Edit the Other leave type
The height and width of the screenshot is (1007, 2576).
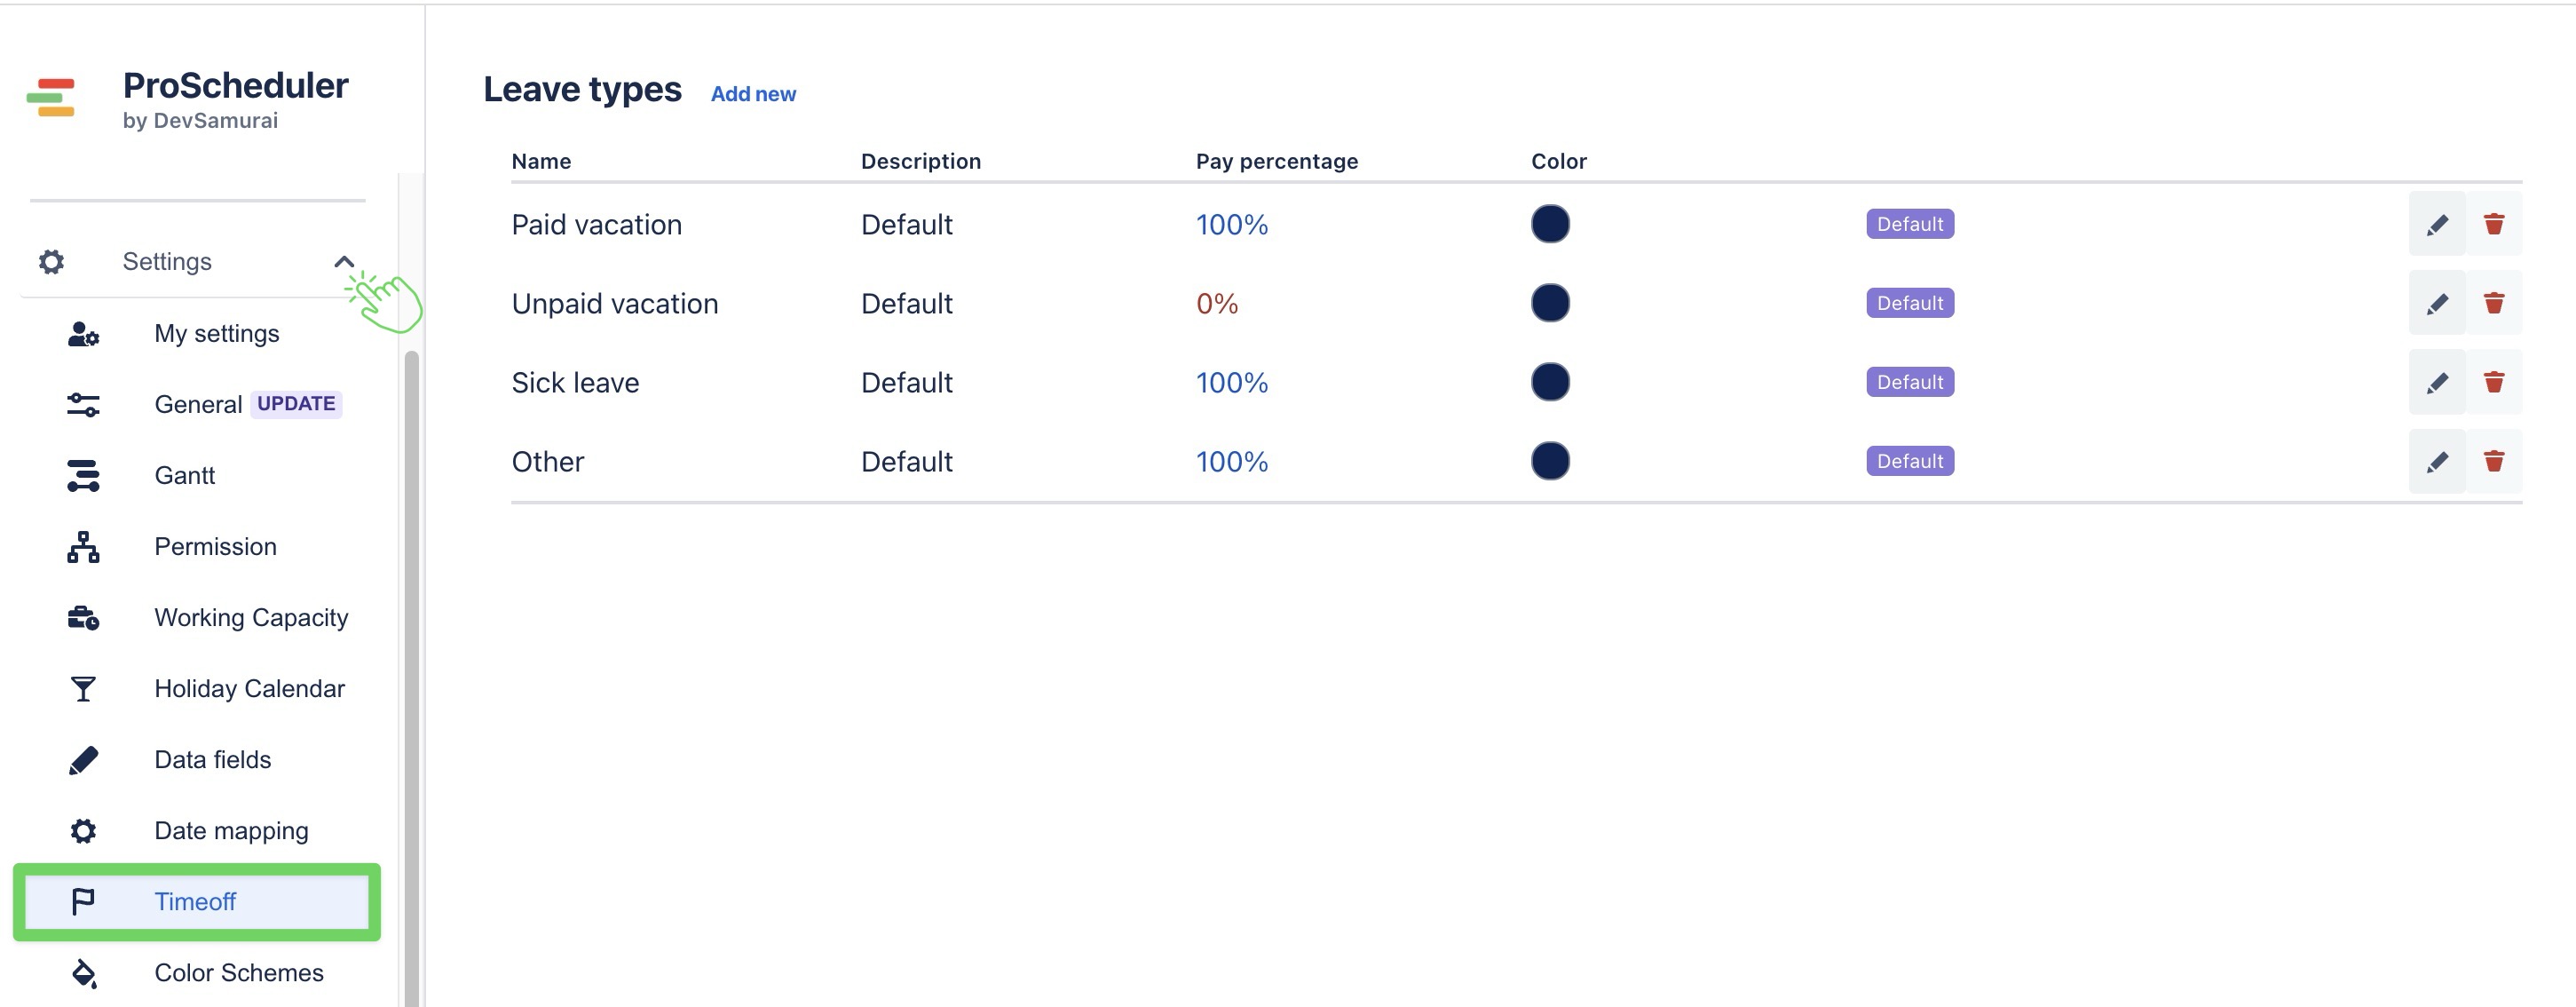click(2437, 461)
